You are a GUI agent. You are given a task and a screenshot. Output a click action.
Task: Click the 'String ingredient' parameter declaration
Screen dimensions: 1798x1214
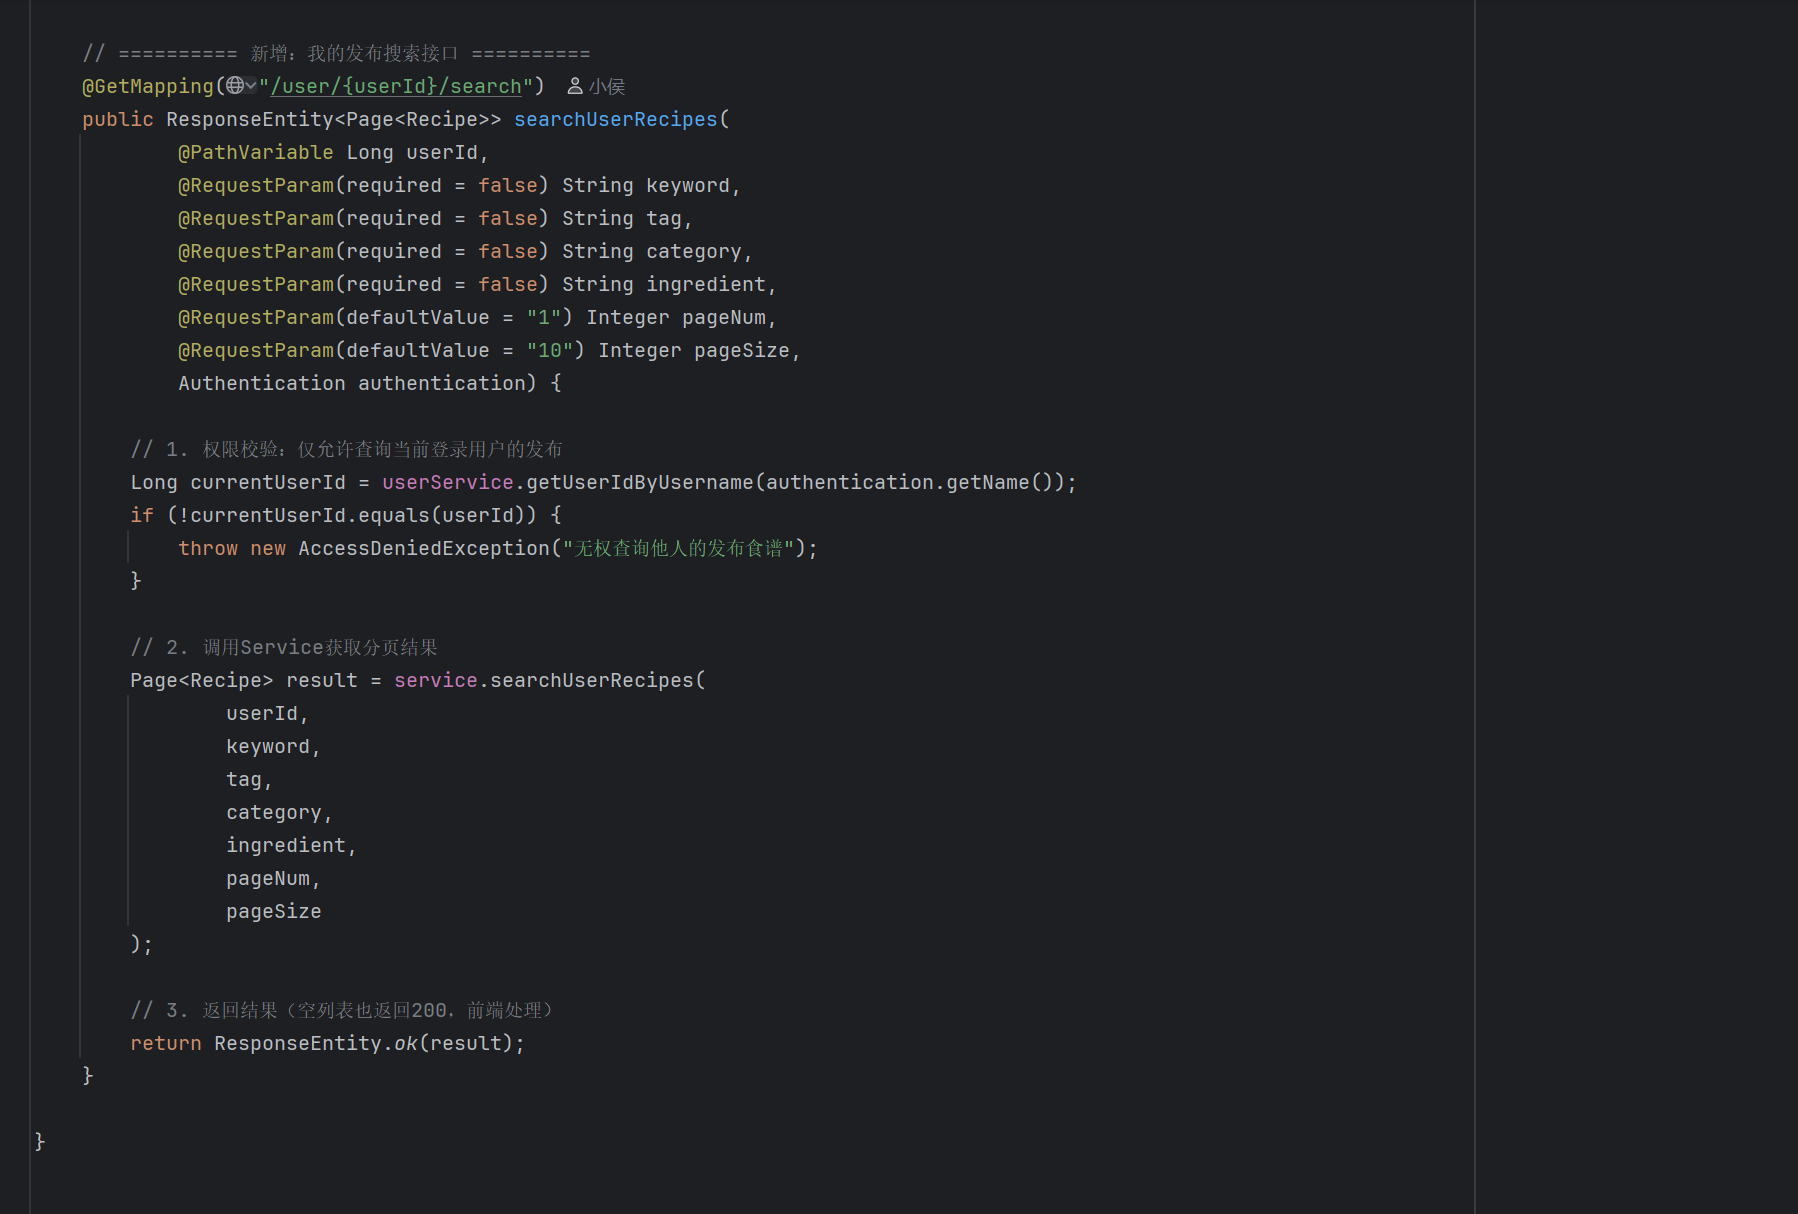pyautogui.click(x=664, y=285)
